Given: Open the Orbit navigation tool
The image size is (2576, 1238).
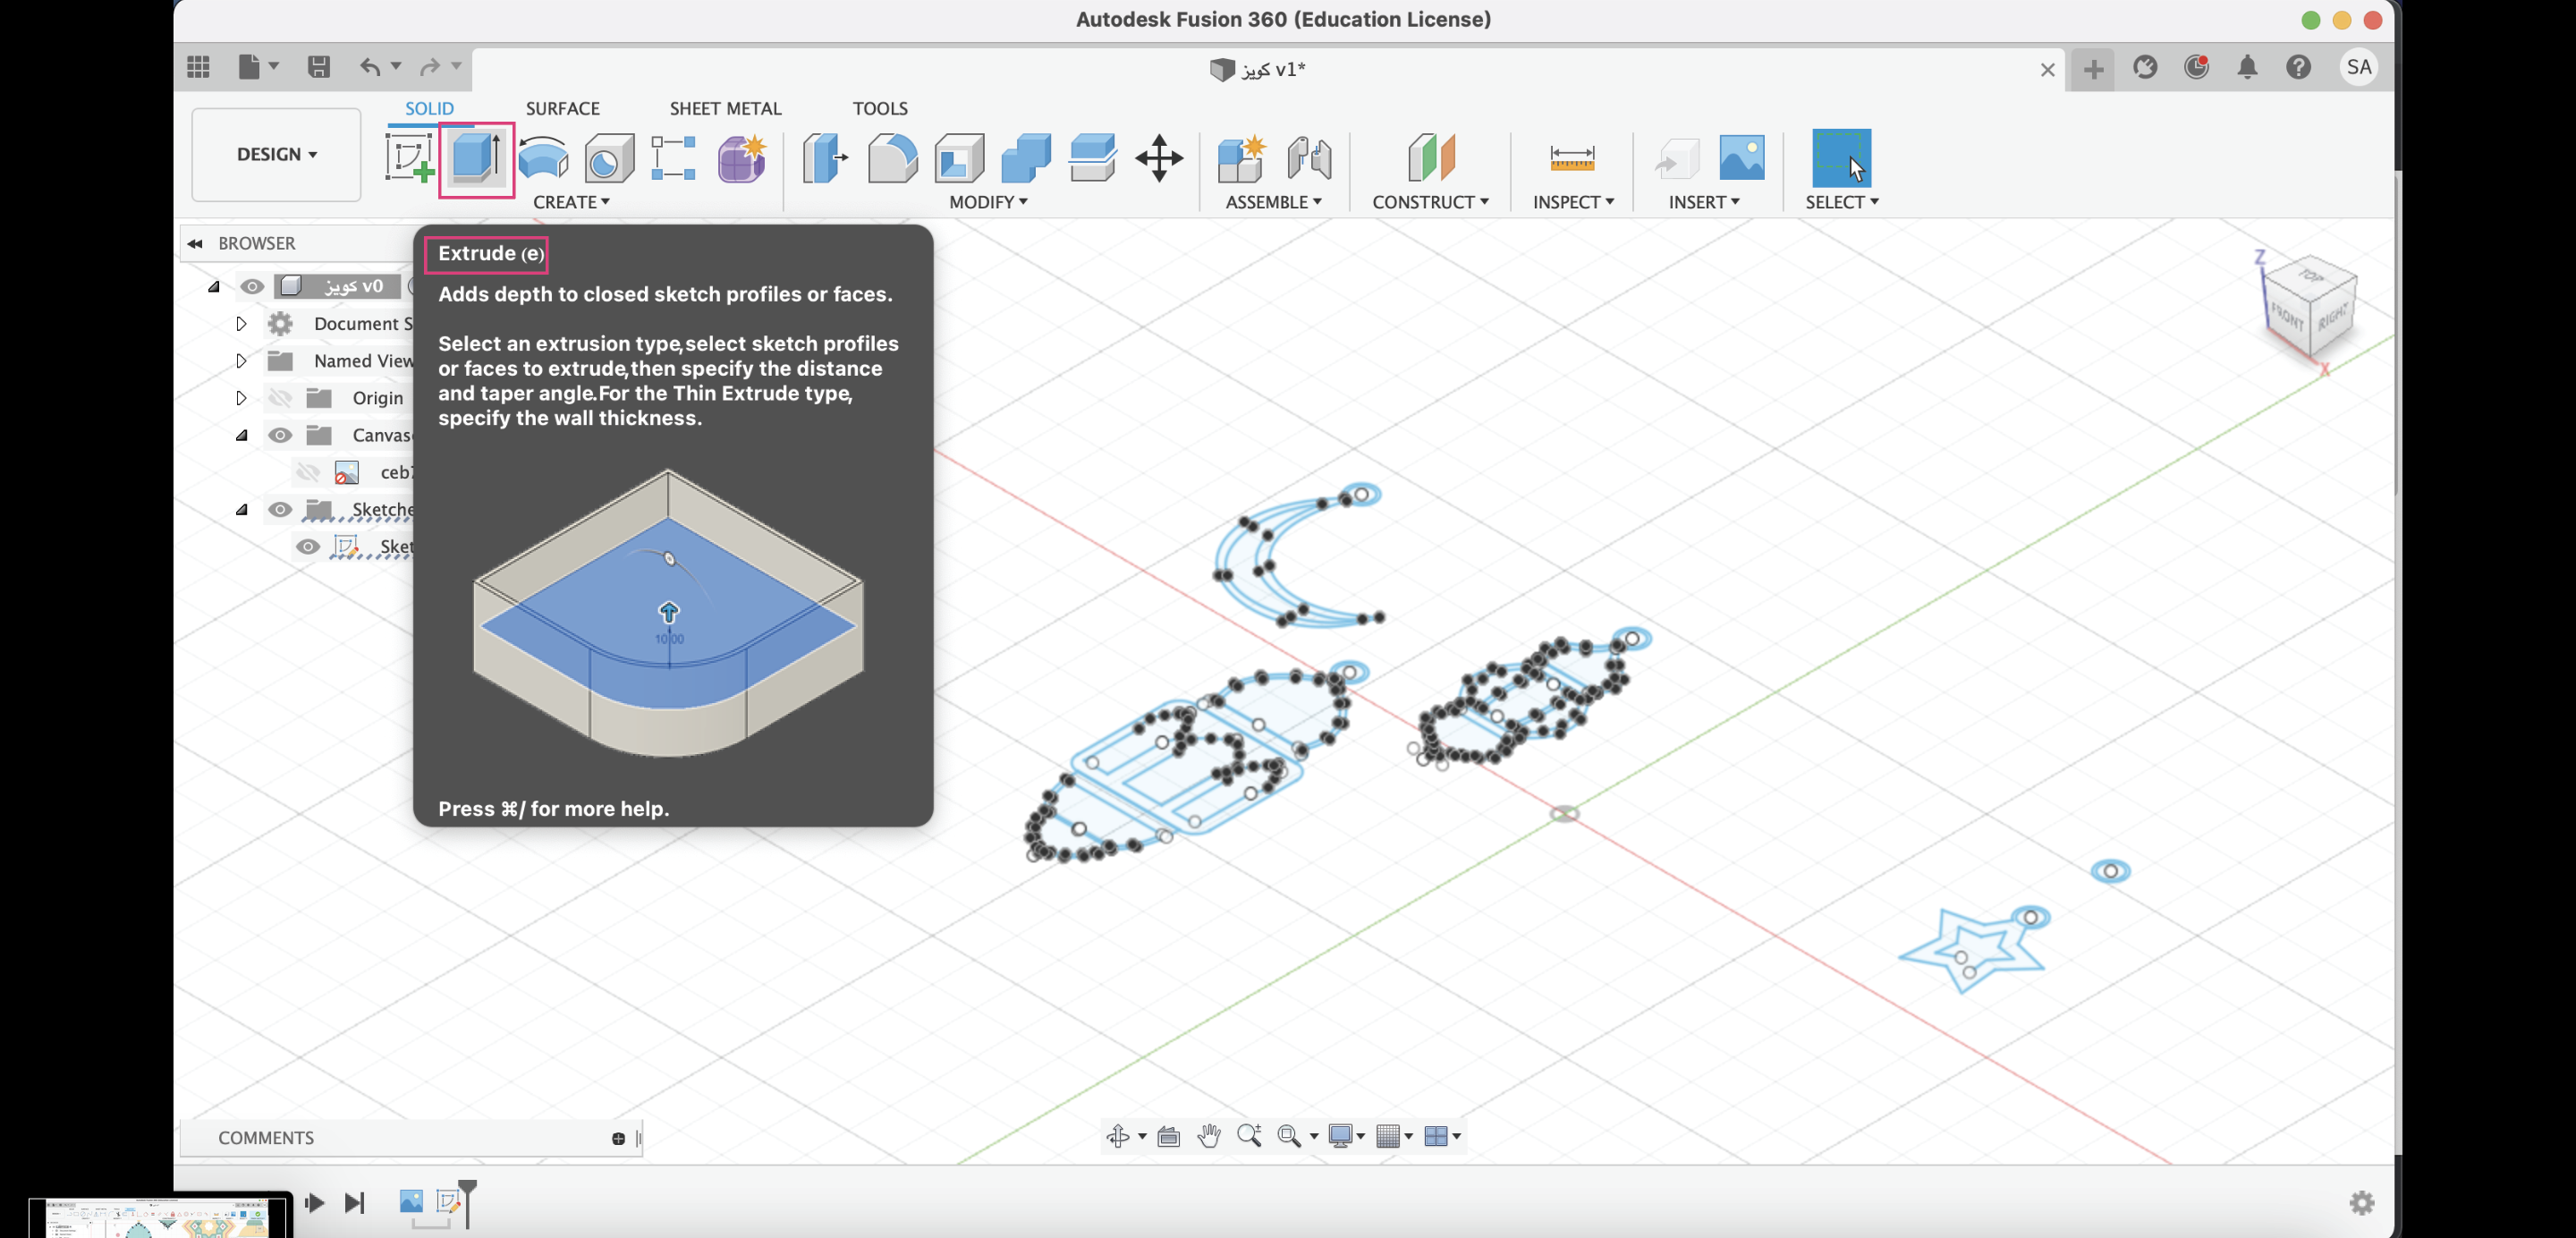Looking at the screenshot, I should (x=1118, y=1136).
